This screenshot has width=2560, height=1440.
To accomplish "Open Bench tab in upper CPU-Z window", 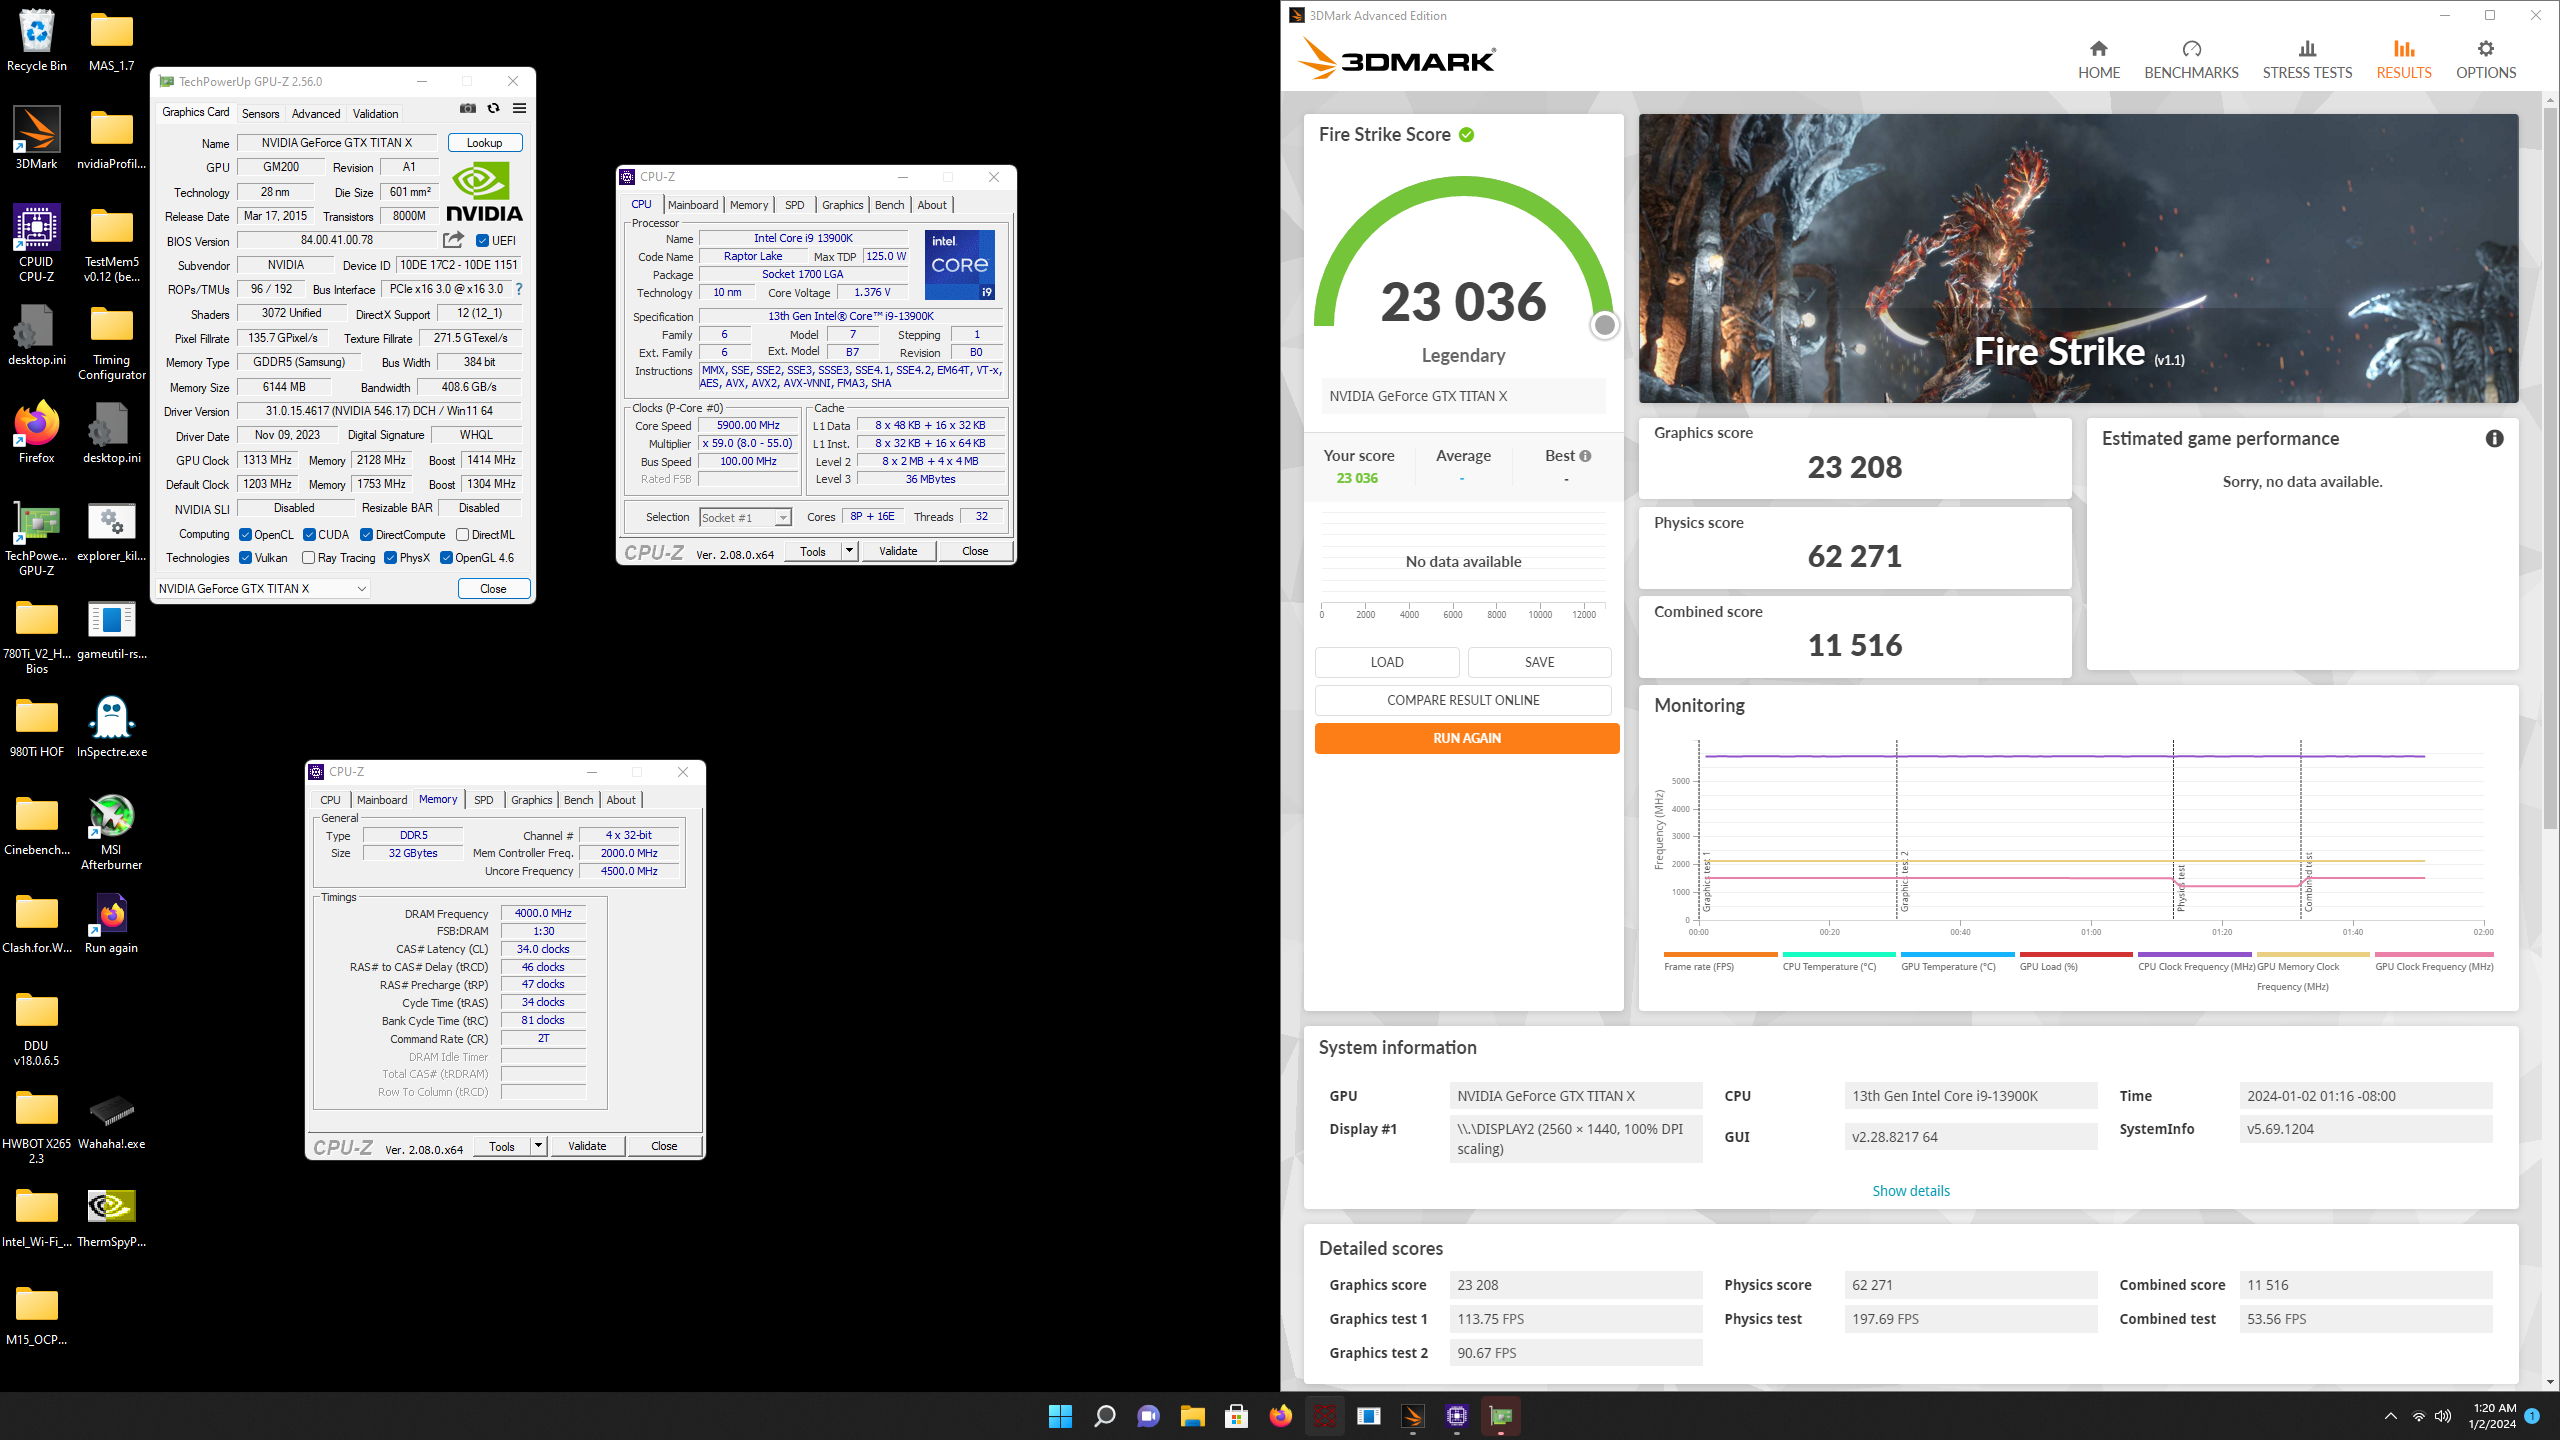I will click(x=889, y=205).
